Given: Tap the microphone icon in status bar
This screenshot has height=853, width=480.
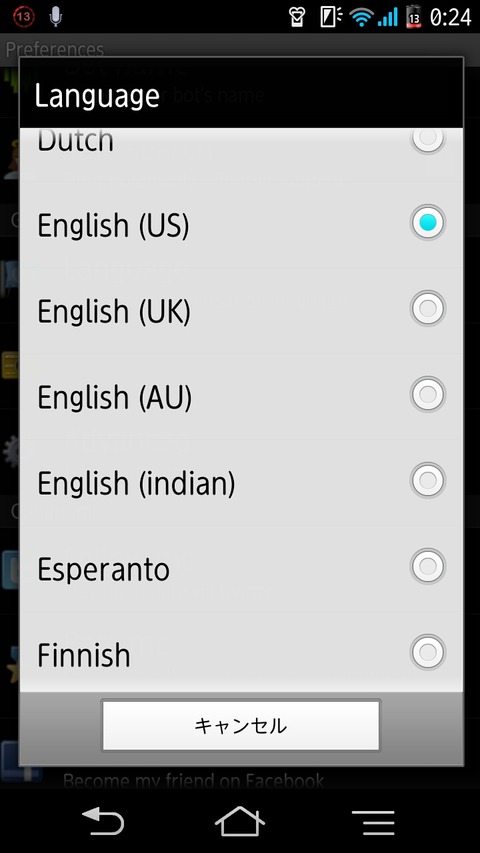Looking at the screenshot, I should (56, 17).
